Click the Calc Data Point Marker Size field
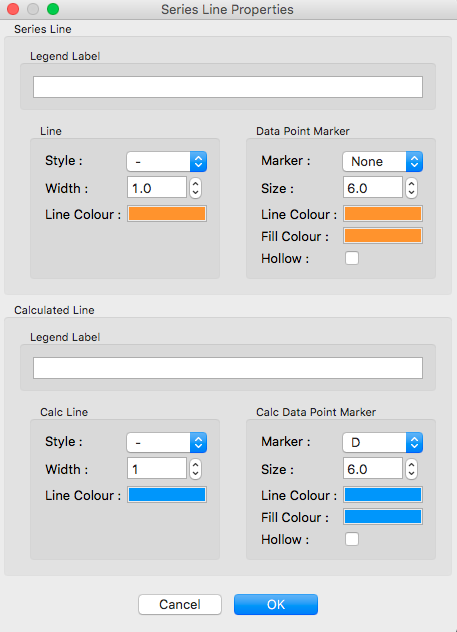The height and width of the screenshot is (632, 457). [x=373, y=468]
